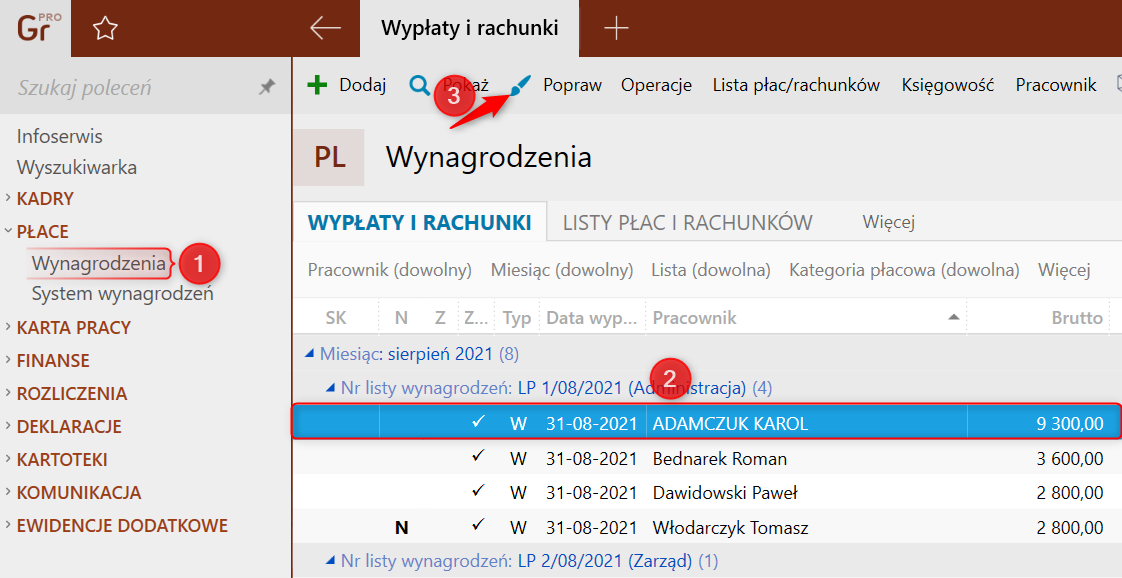1122x578 pixels.
Task: Collapse the LP 2/08/2021 (Zarząd) group
Action: tap(330, 561)
